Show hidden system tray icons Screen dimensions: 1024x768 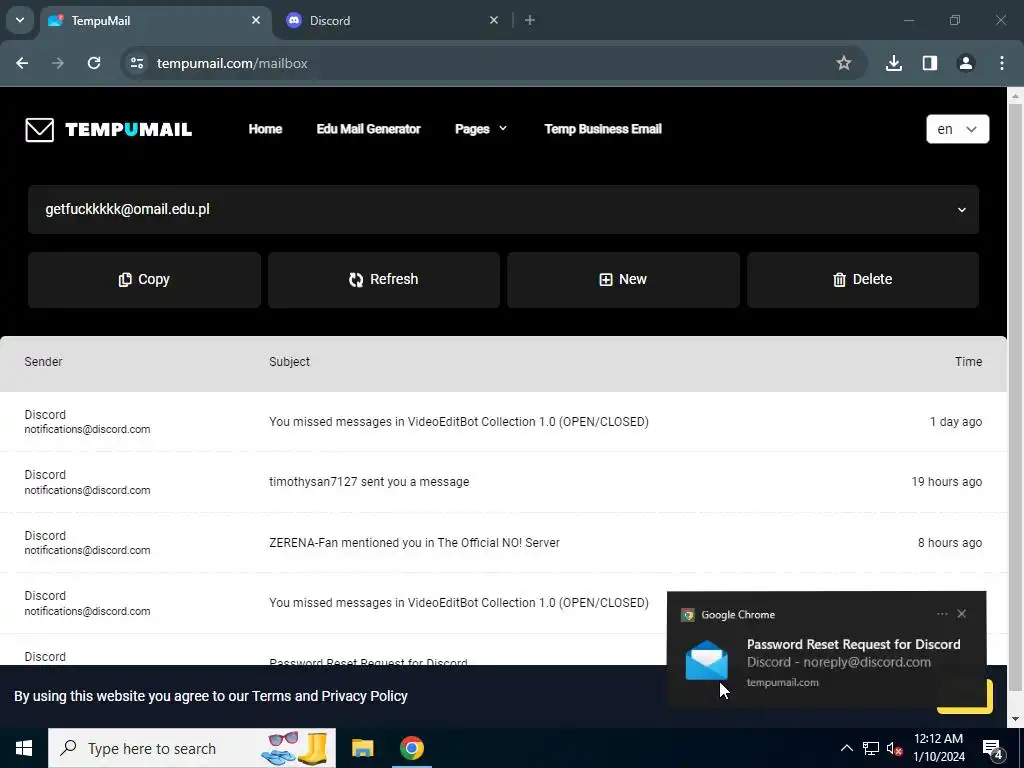[x=846, y=748]
